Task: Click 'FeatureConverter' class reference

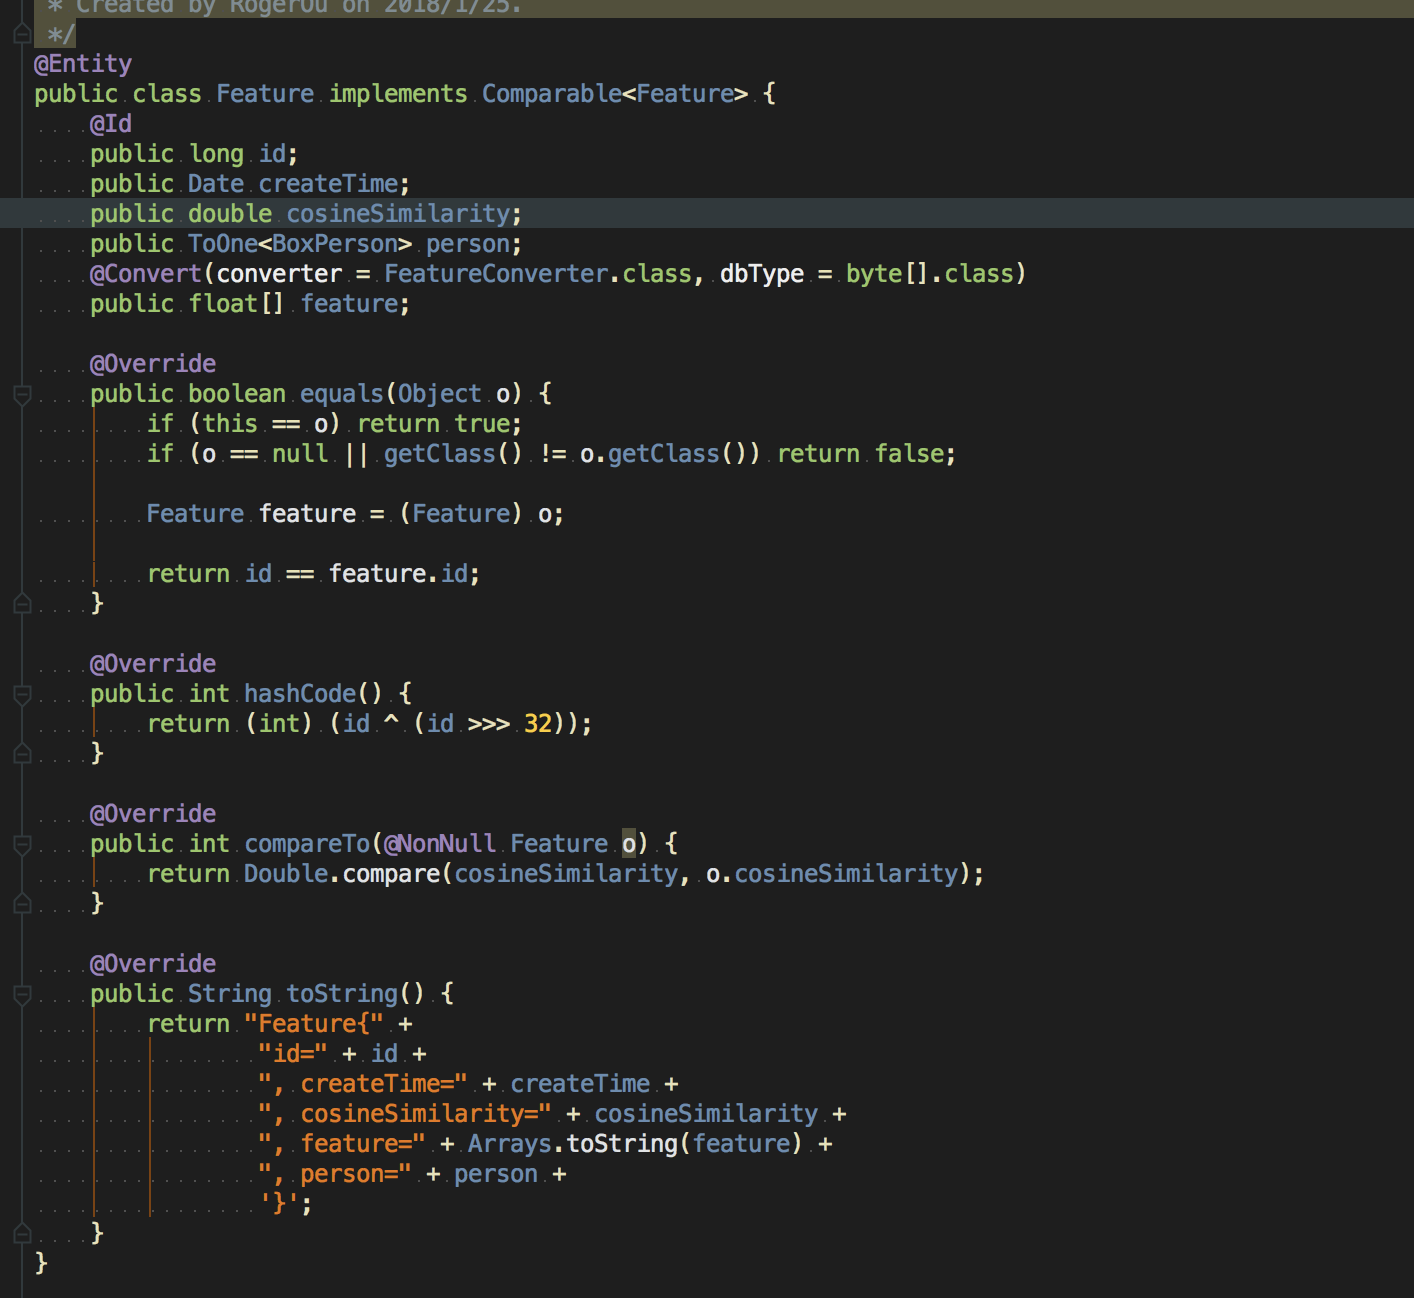Action: coord(496,274)
